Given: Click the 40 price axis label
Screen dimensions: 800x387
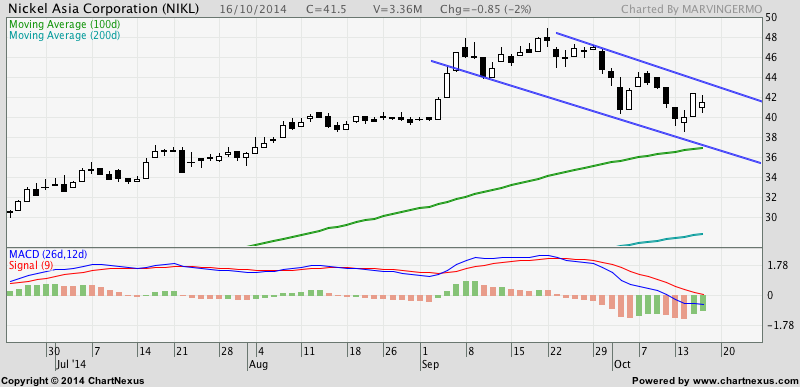Looking at the screenshot, I should pos(771,117).
